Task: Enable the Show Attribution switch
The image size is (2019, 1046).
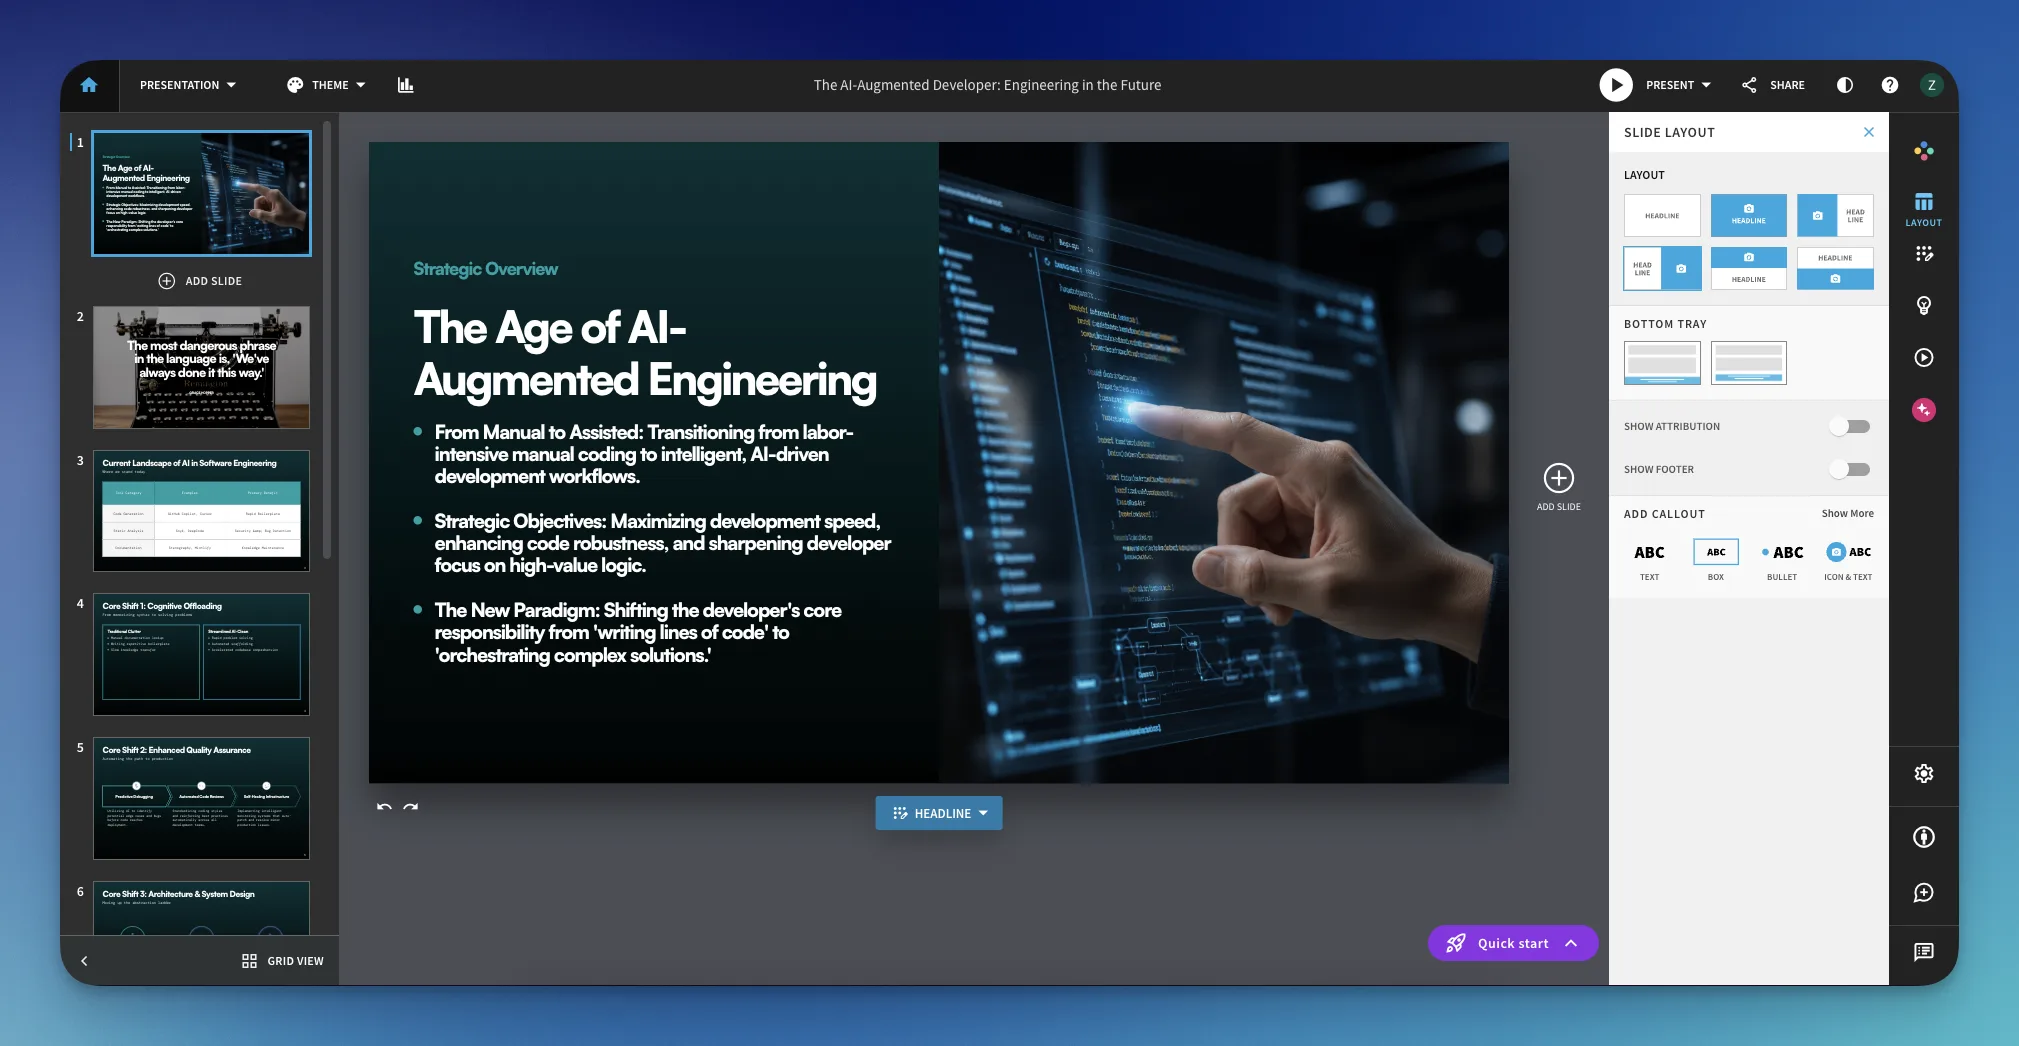Action: (1849, 426)
